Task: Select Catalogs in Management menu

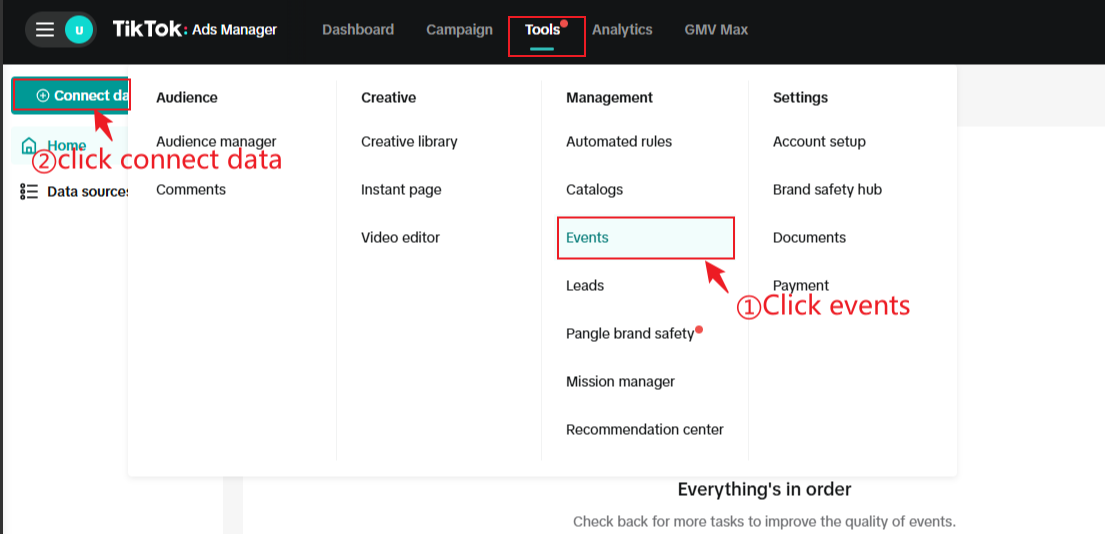Action: [x=595, y=190]
